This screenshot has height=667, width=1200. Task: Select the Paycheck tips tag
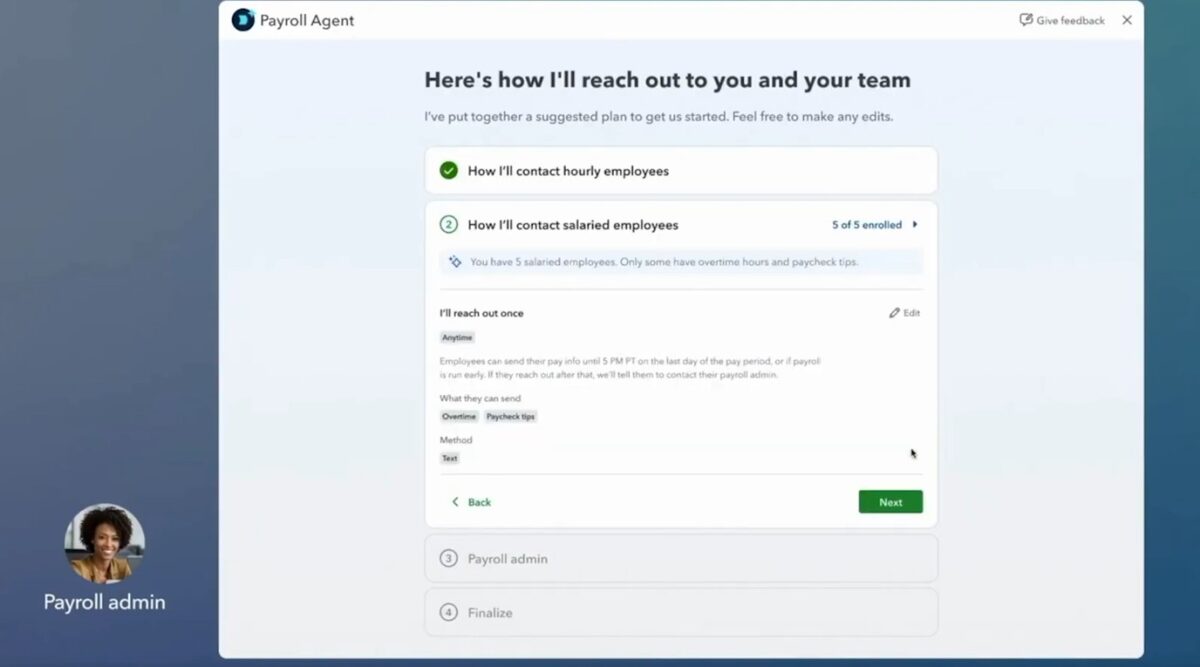pos(511,416)
